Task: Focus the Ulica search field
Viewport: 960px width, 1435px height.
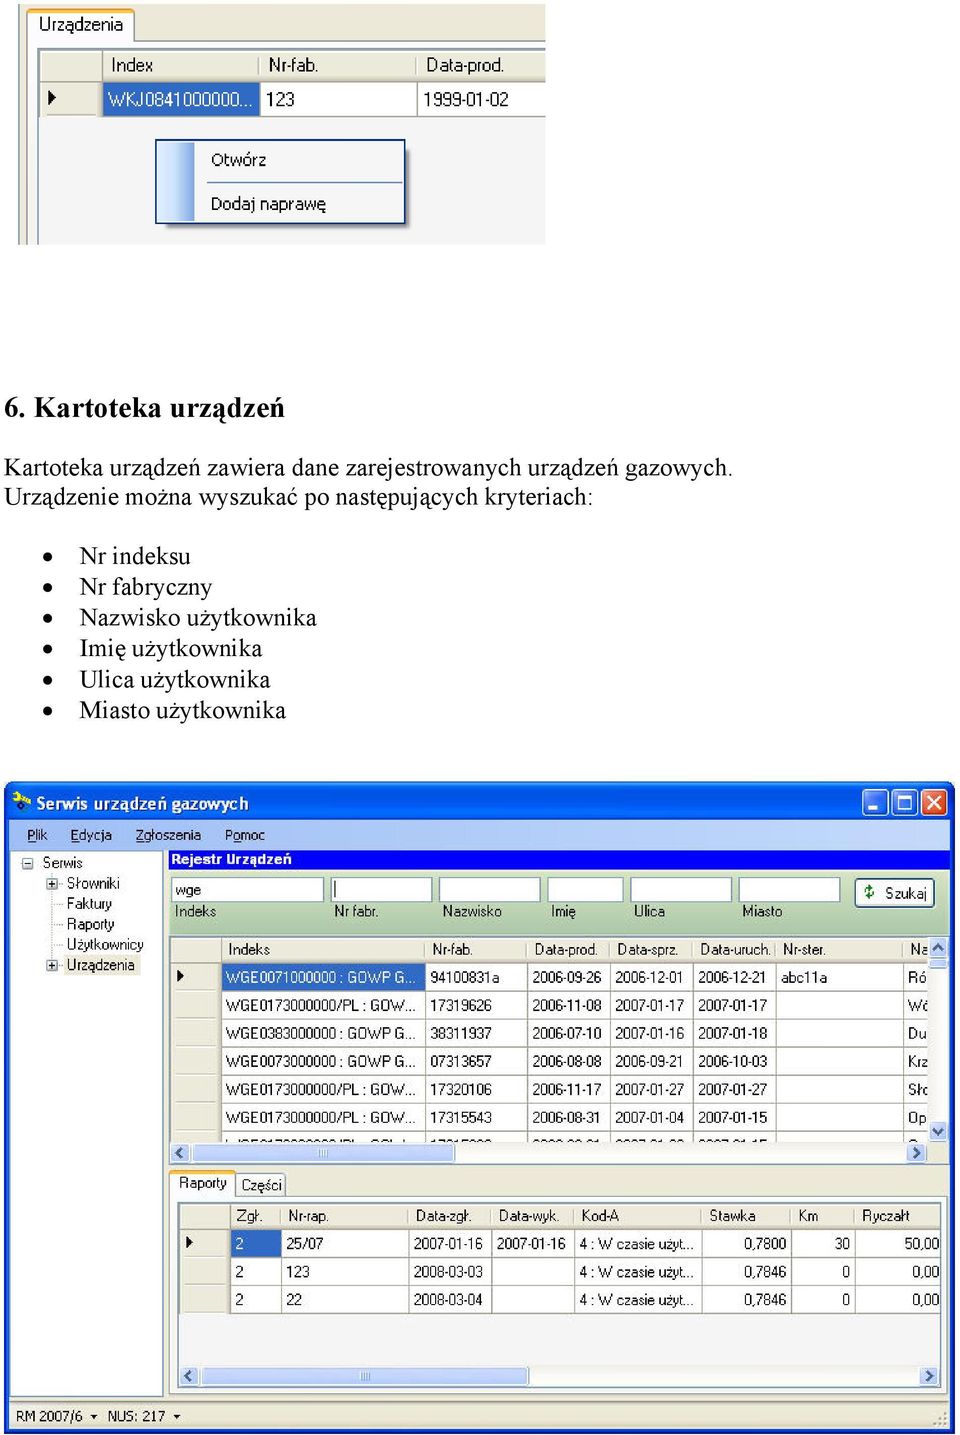Action: 681,890
